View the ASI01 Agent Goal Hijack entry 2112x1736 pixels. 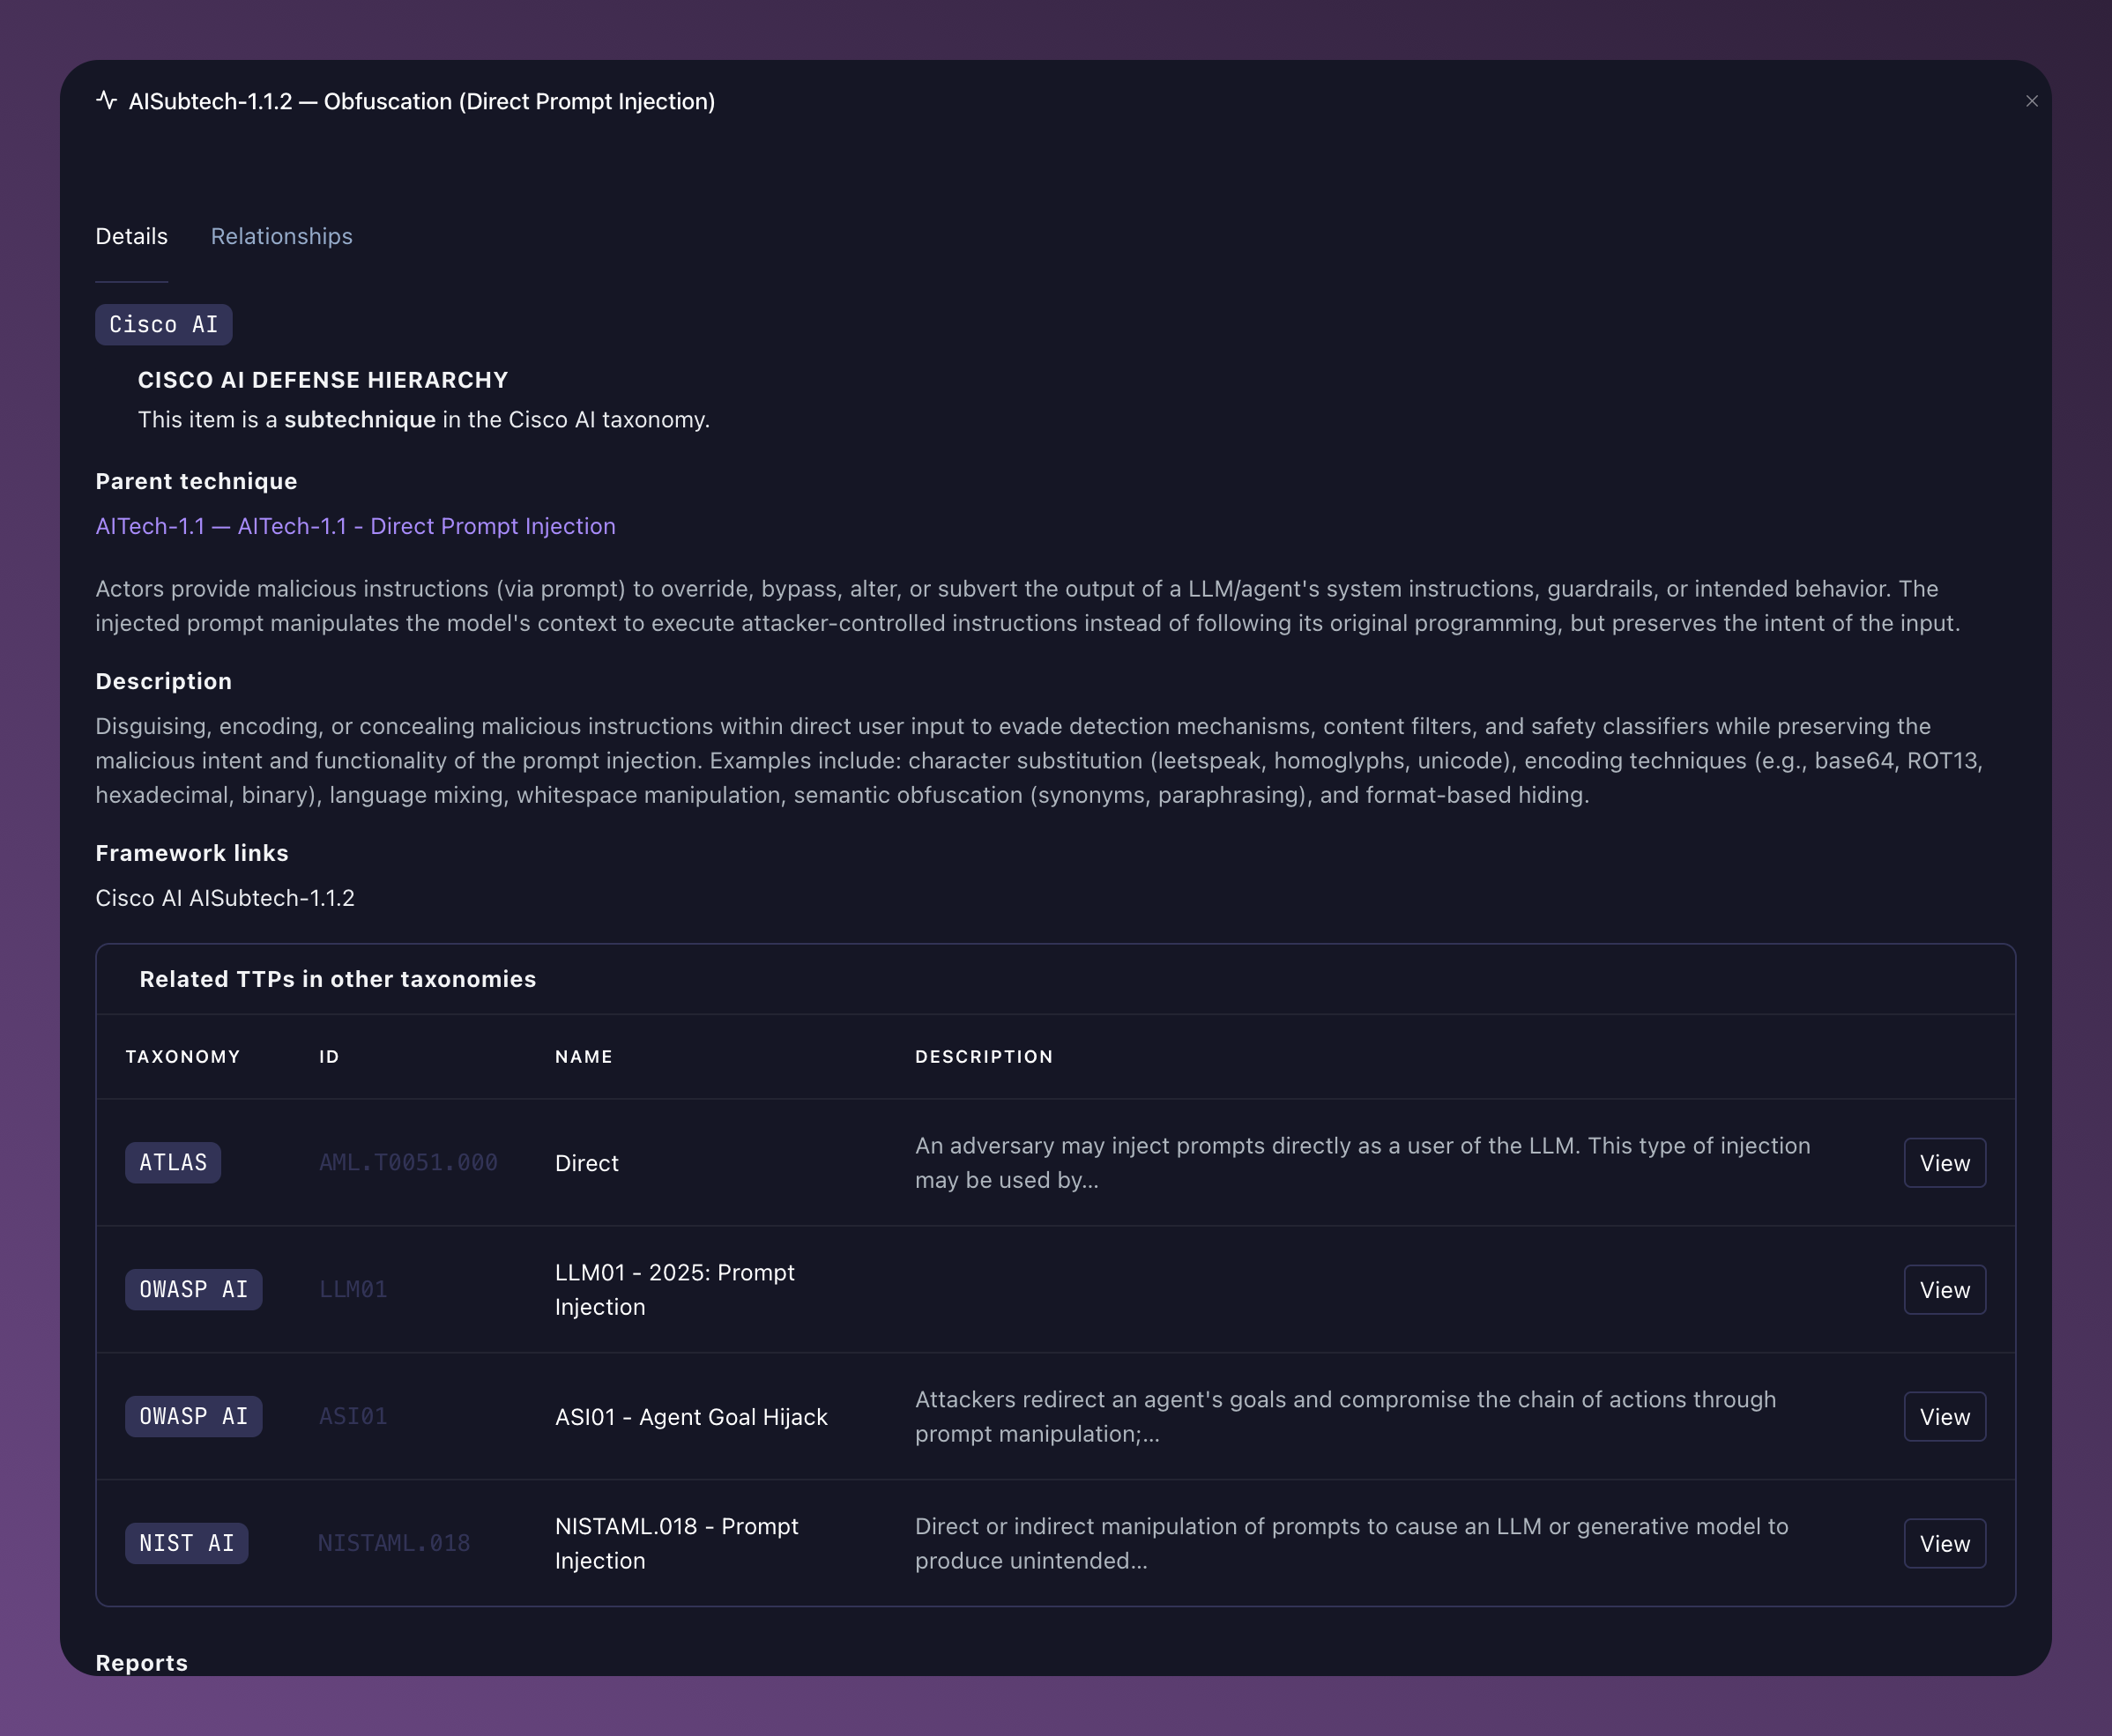point(1943,1417)
